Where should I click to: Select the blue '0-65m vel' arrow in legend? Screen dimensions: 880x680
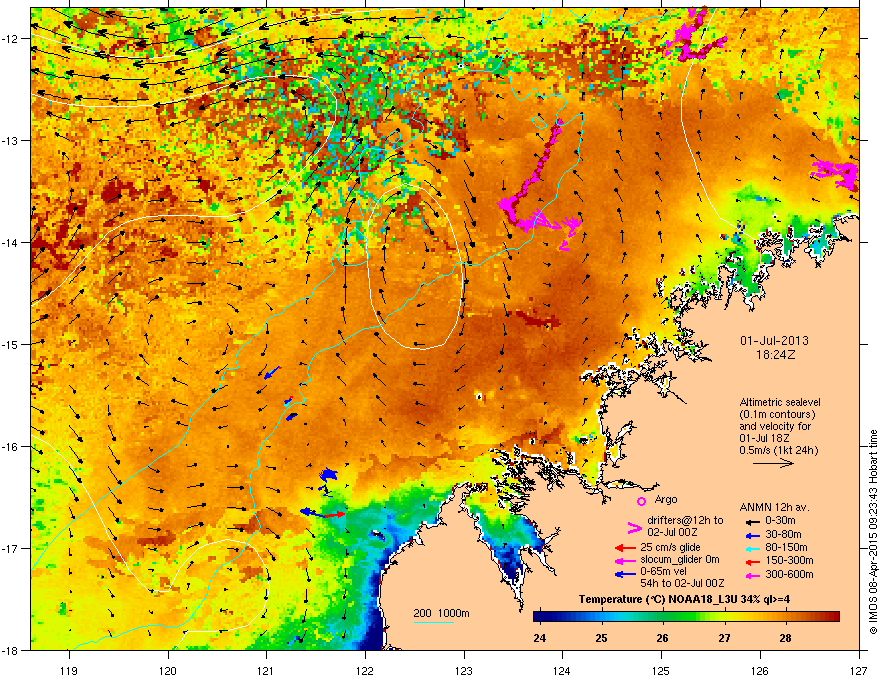point(625,574)
